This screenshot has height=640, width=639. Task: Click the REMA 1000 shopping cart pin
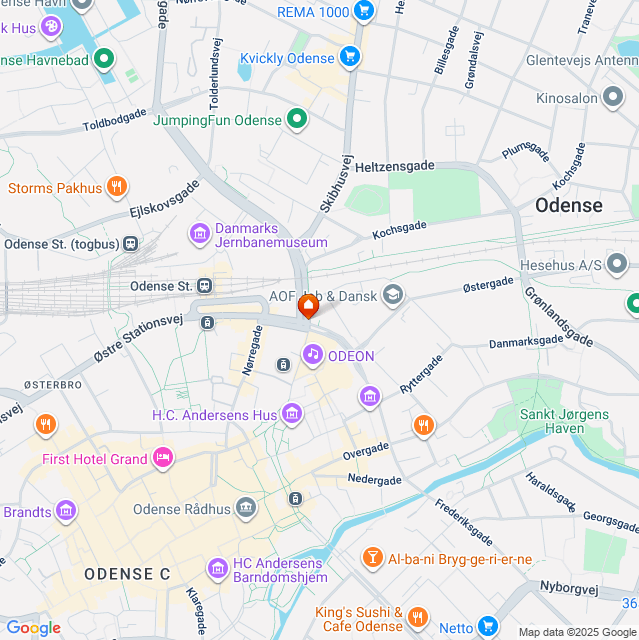tap(364, 10)
